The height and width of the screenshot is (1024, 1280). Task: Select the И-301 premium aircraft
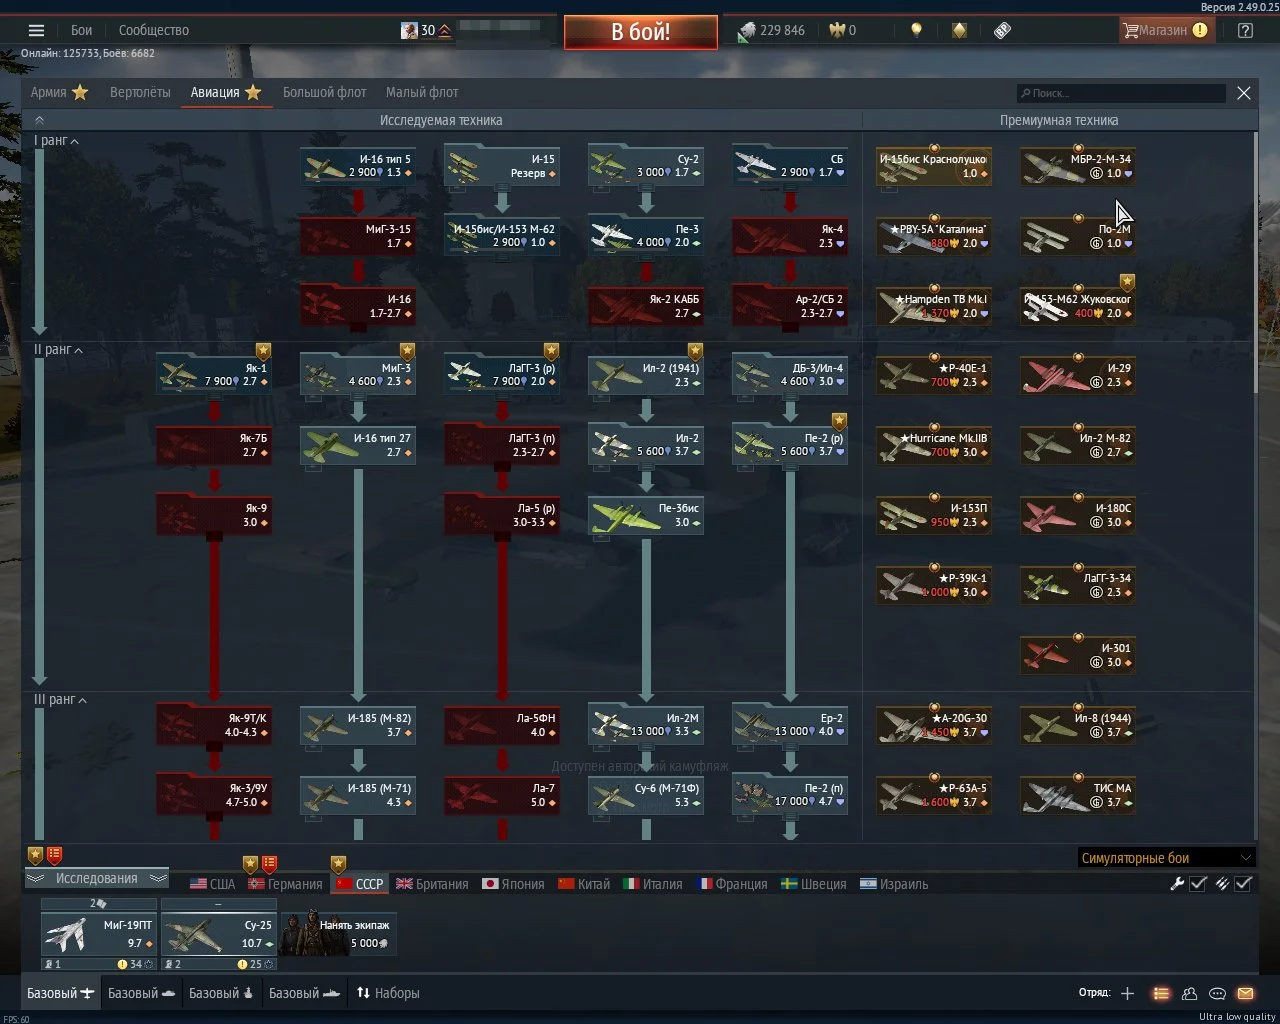click(1078, 655)
